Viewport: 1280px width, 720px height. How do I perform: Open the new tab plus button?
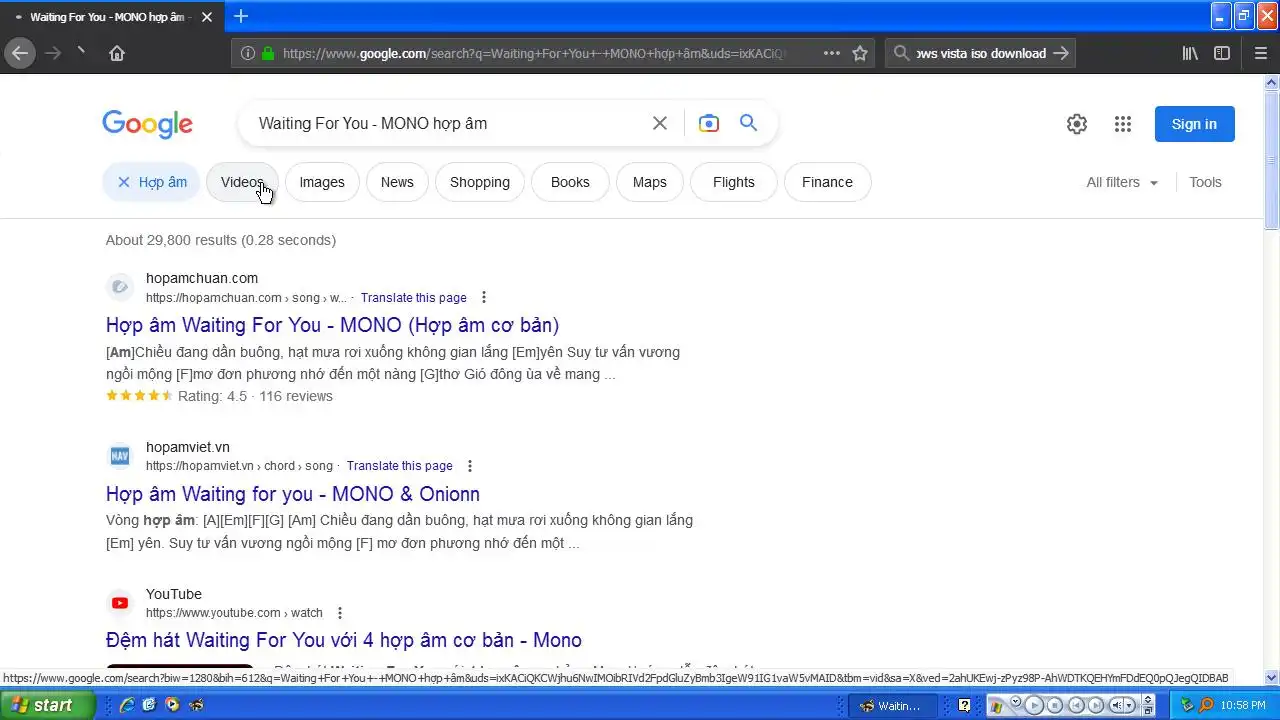tap(241, 16)
